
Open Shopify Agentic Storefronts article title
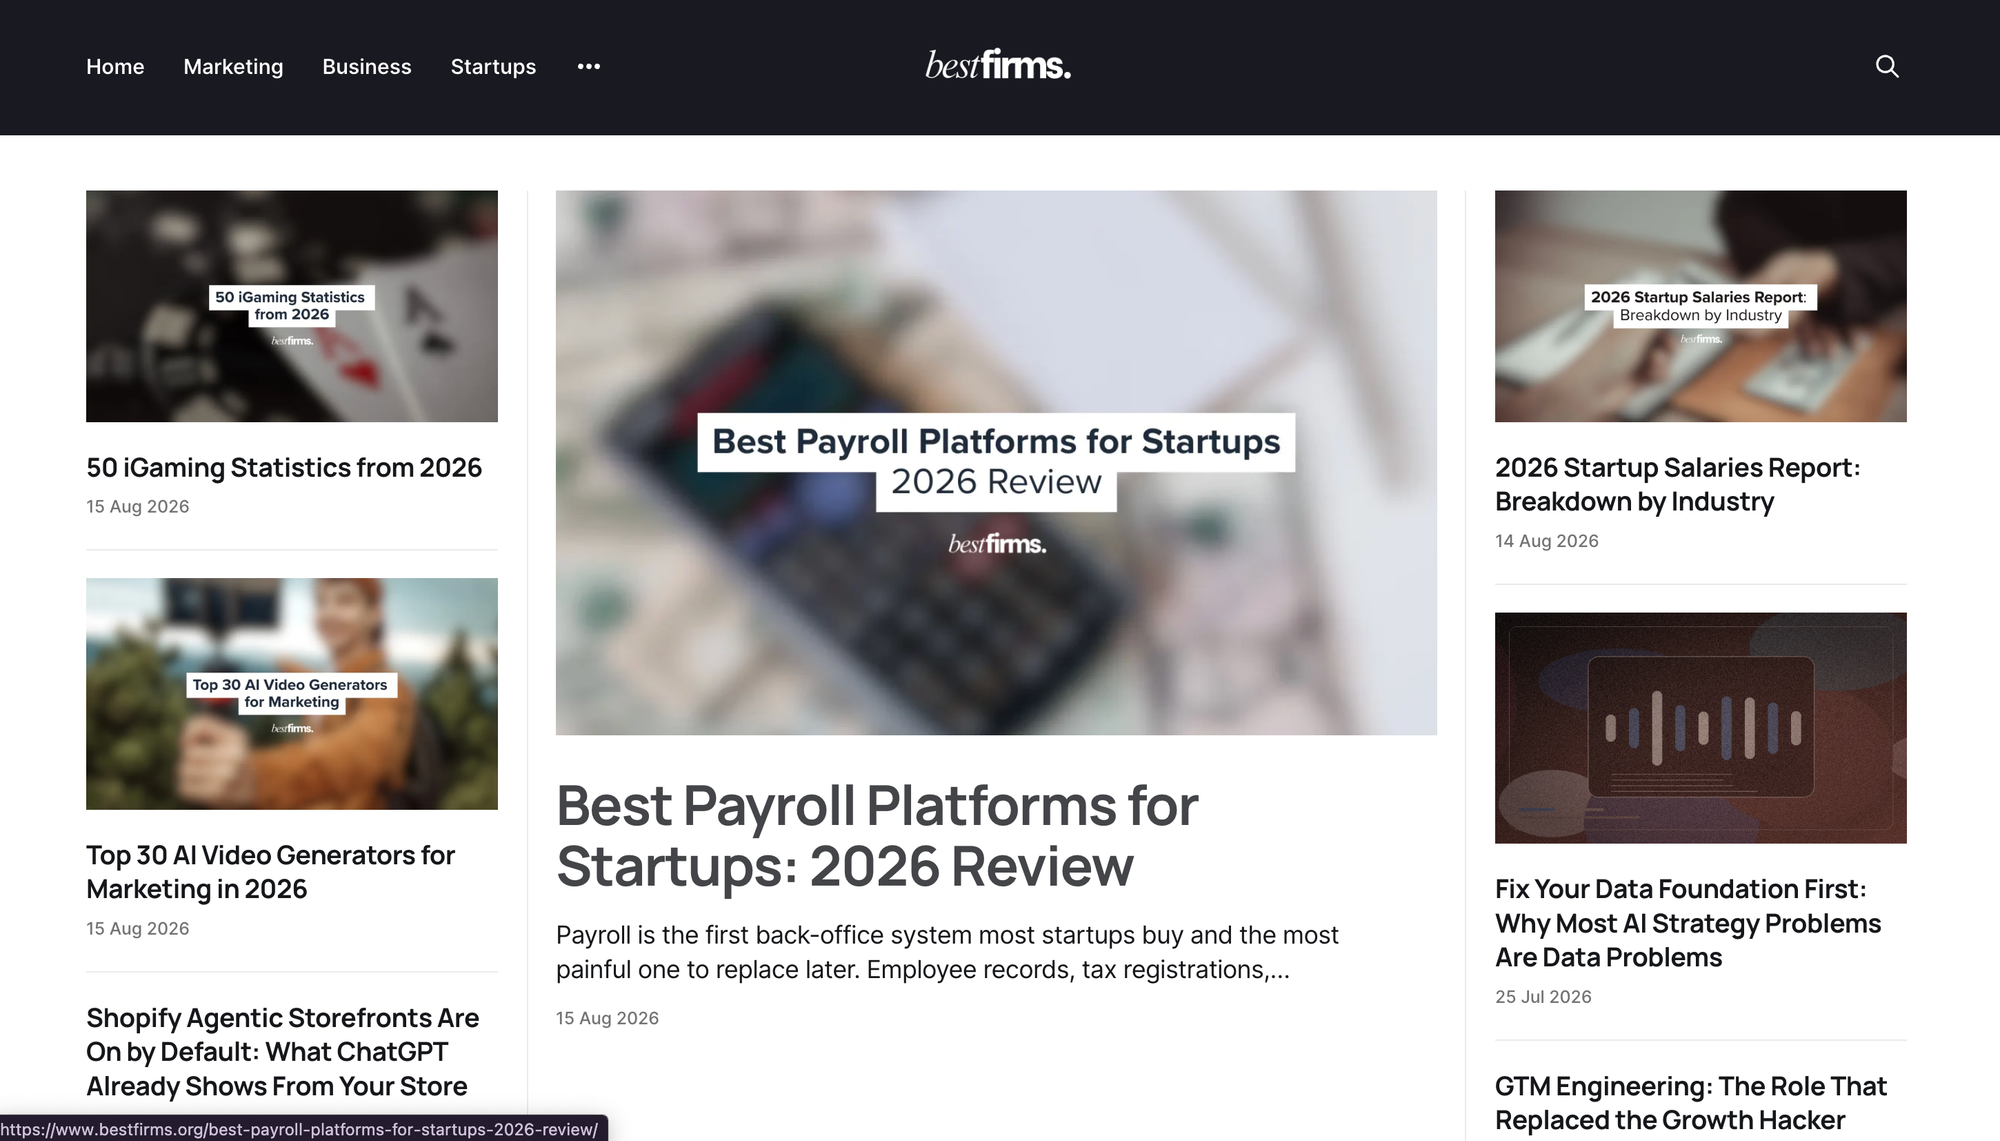[x=283, y=1052]
